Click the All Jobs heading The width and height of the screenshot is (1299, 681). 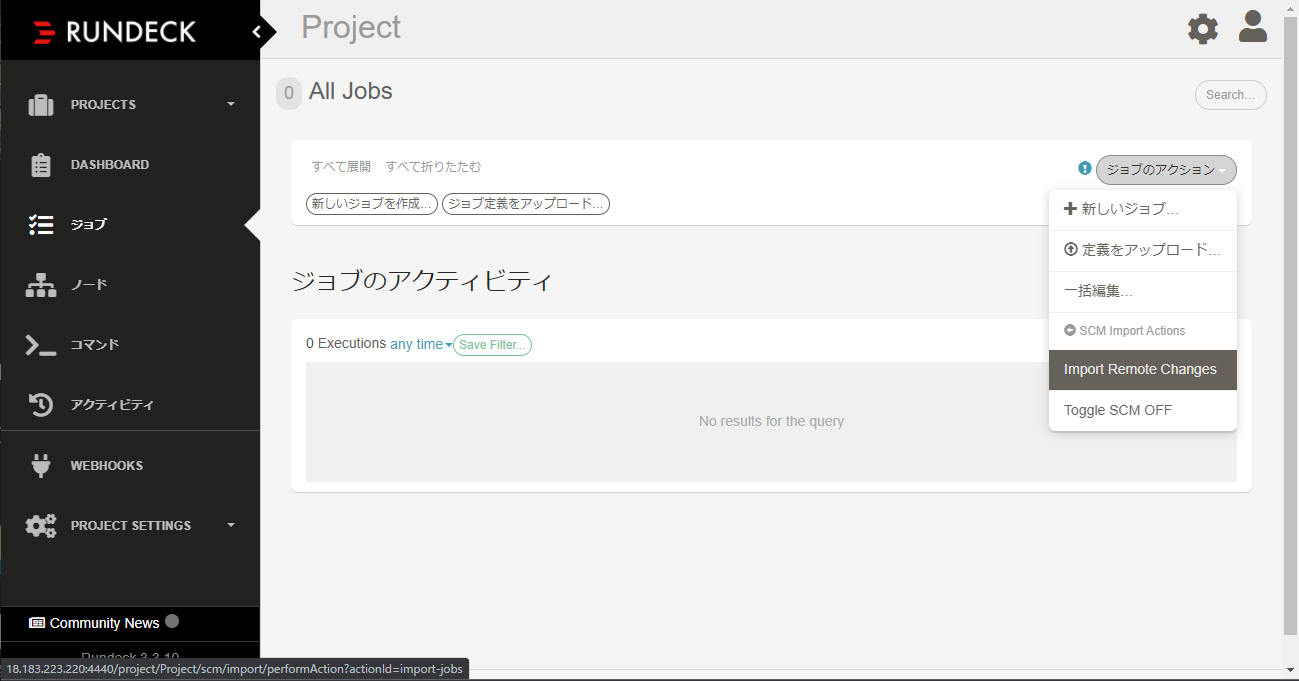pos(351,91)
